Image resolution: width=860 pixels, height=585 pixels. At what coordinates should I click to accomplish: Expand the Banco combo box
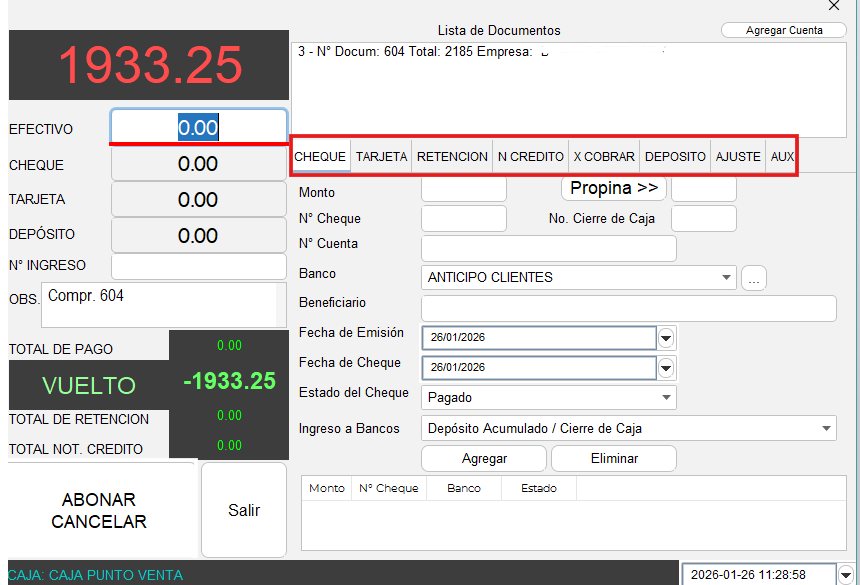[x=726, y=278]
